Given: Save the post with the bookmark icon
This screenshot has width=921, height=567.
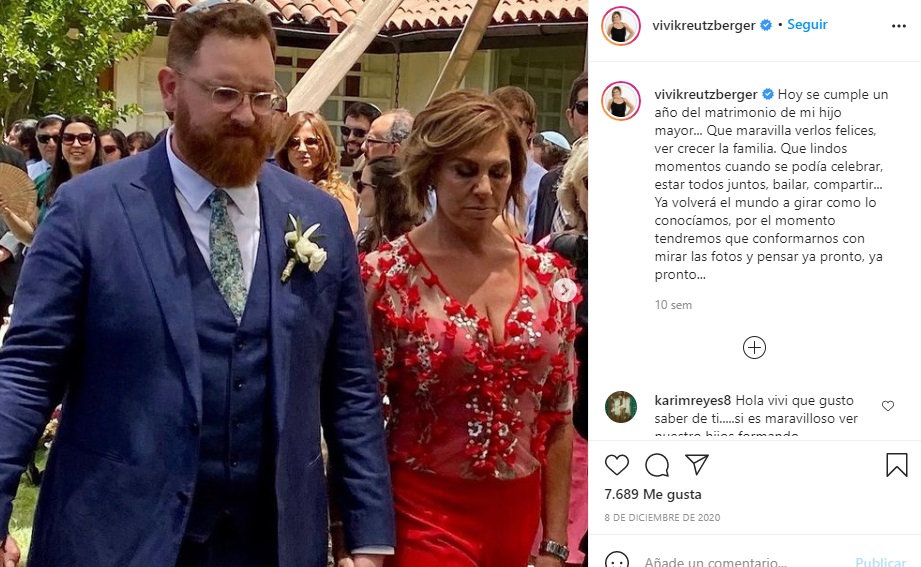Looking at the screenshot, I should [x=896, y=465].
